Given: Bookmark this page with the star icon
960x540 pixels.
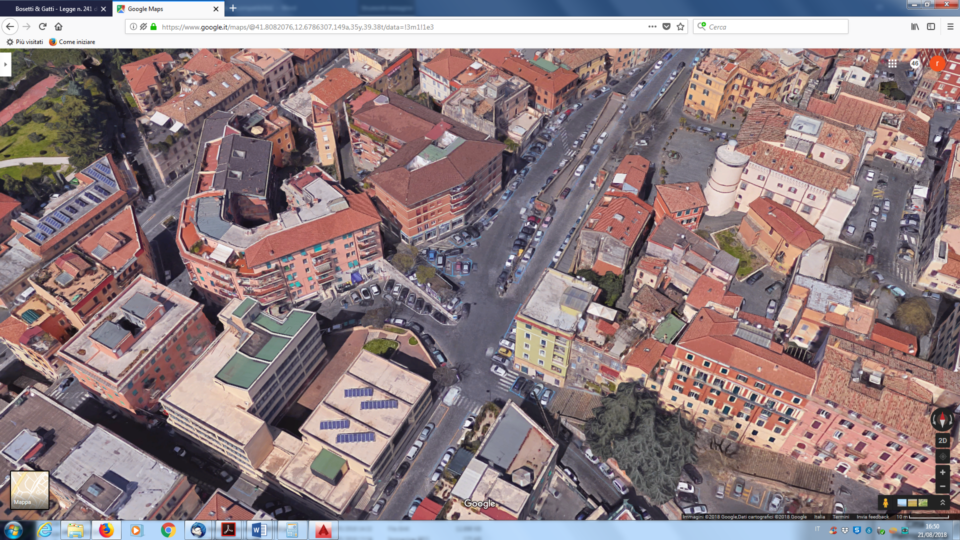Looking at the screenshot, I should [680, 27].
